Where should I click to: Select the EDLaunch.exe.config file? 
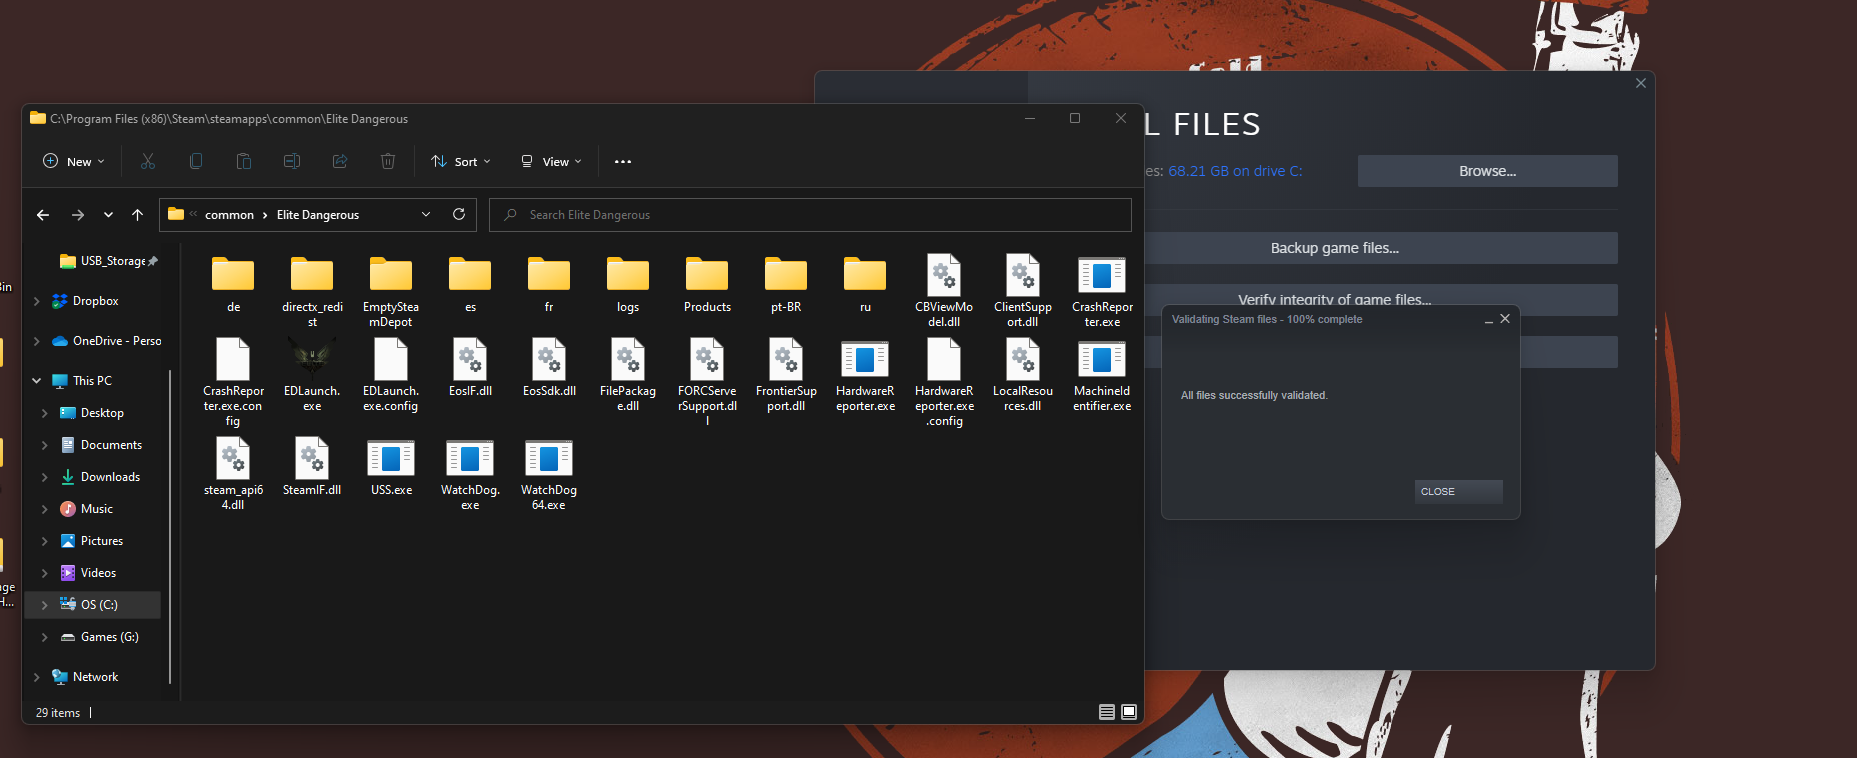coord(391,375)
